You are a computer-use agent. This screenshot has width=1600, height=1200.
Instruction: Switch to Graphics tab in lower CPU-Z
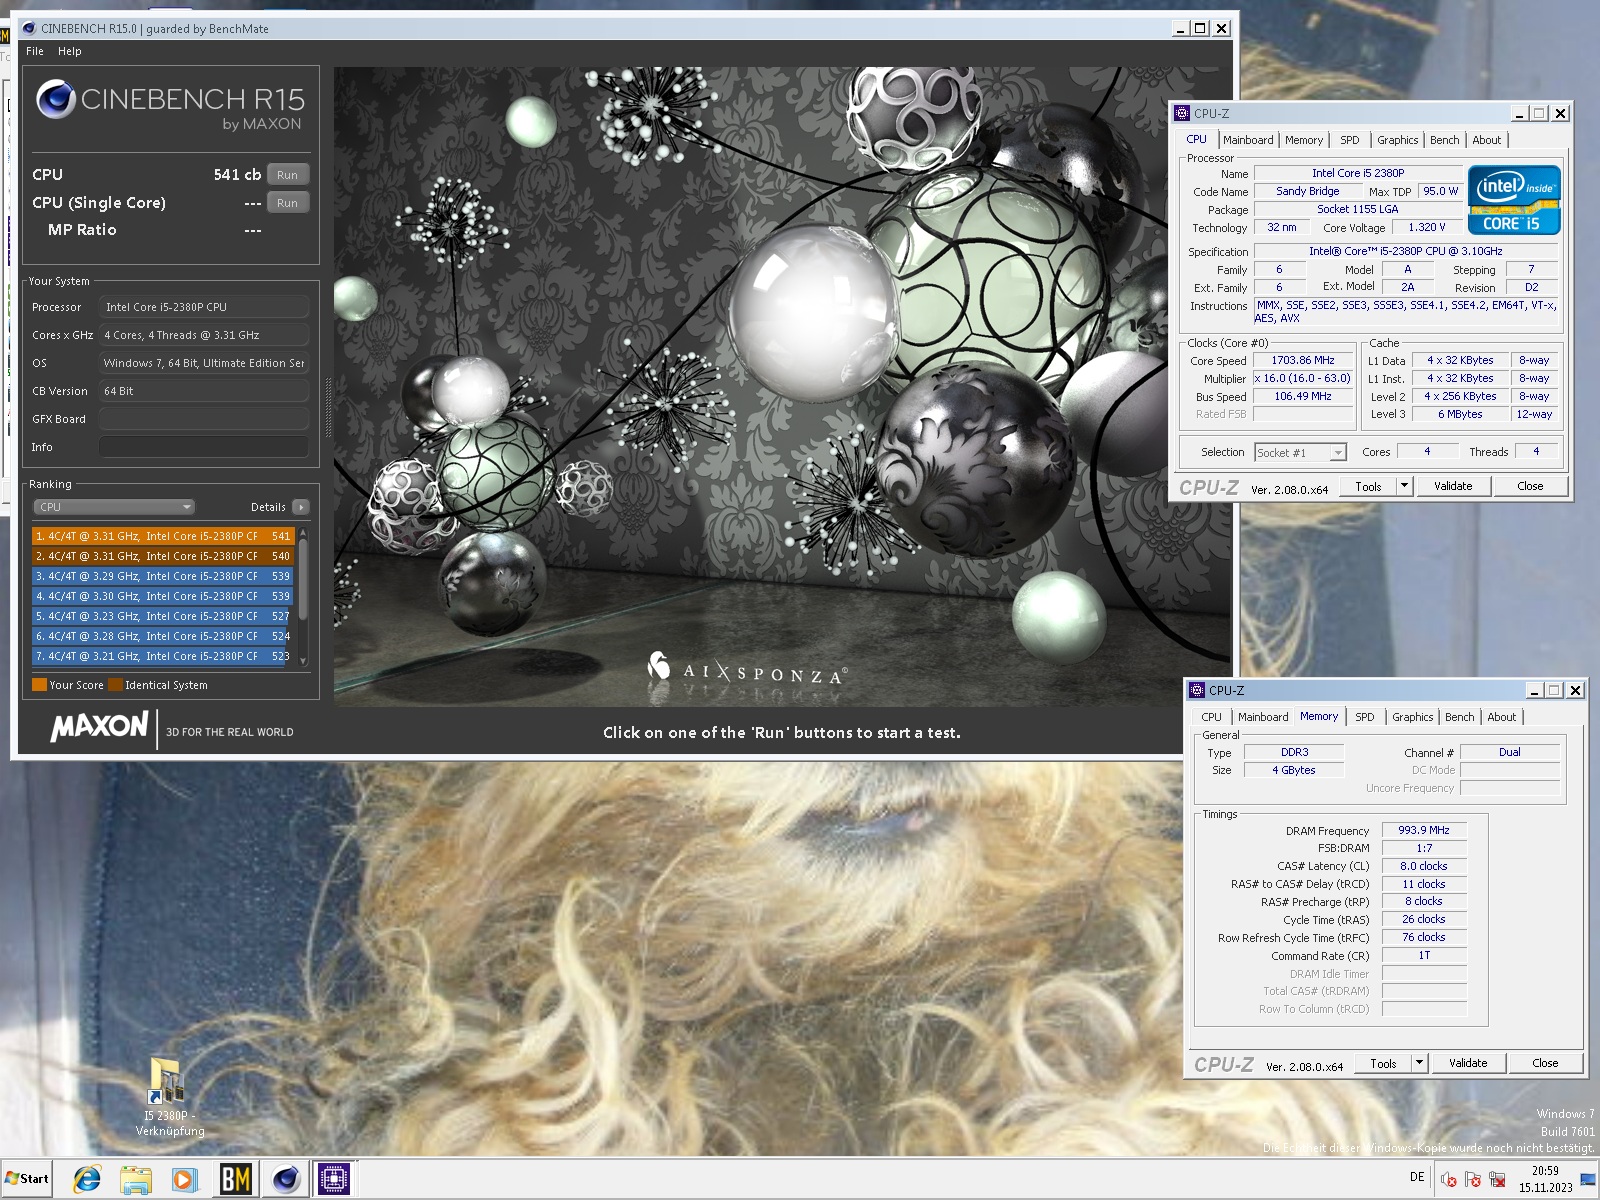pyautogui.click(x=1412, y=717)
